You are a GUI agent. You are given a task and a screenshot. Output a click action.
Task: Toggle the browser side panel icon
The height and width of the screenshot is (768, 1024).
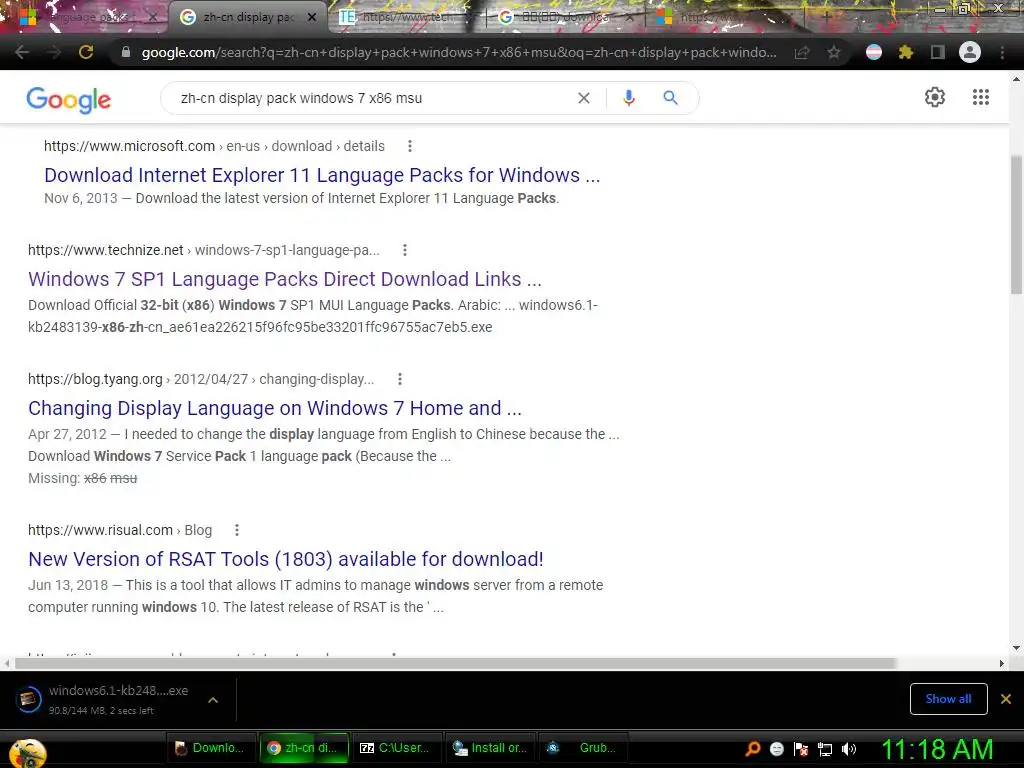pos(938,52)
